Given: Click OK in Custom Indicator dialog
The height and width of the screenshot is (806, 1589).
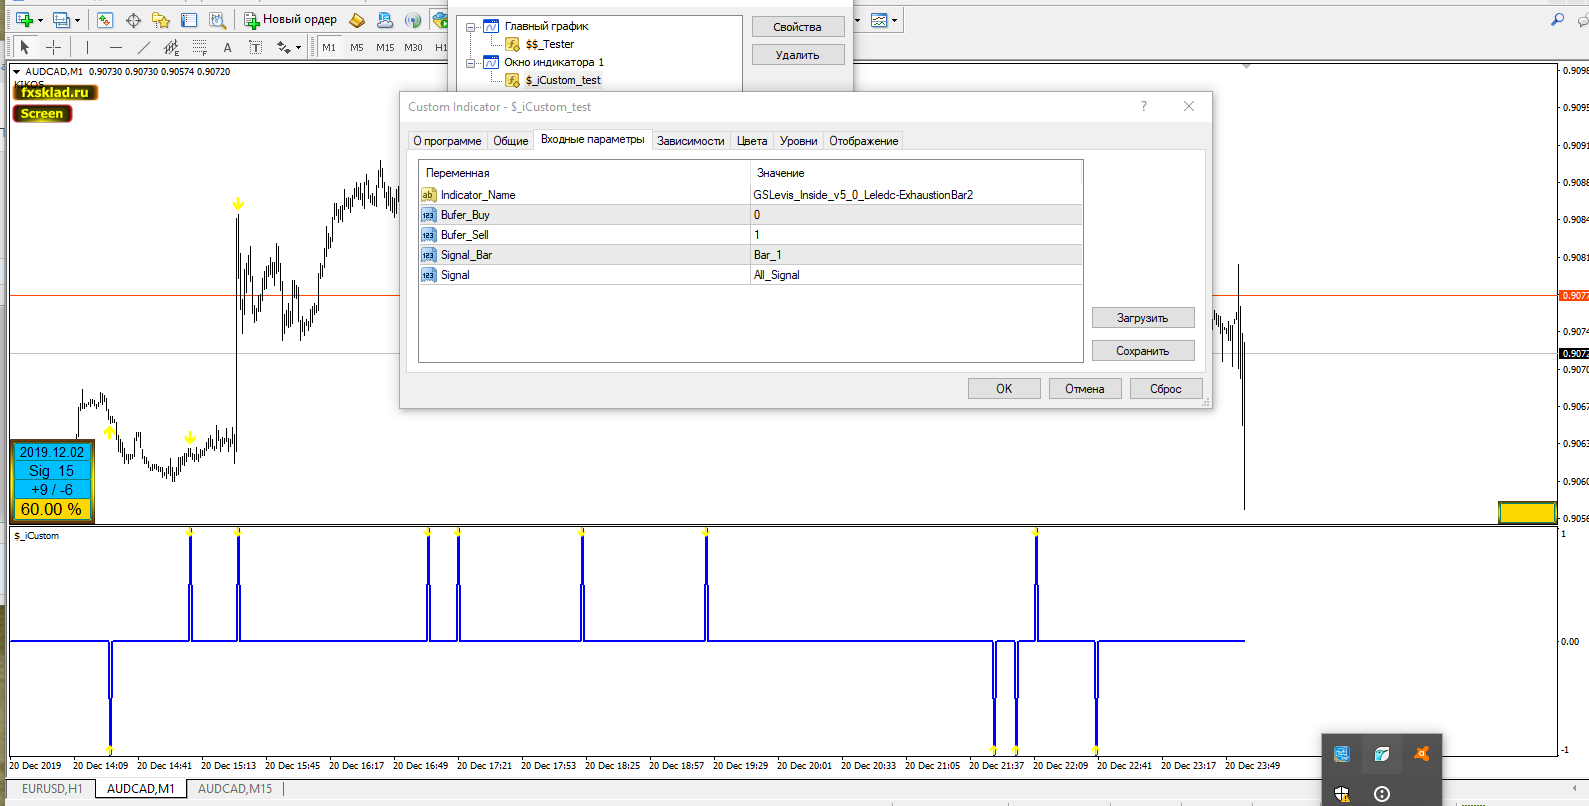Looking at the screenshot, I should tap(1004, 389).
